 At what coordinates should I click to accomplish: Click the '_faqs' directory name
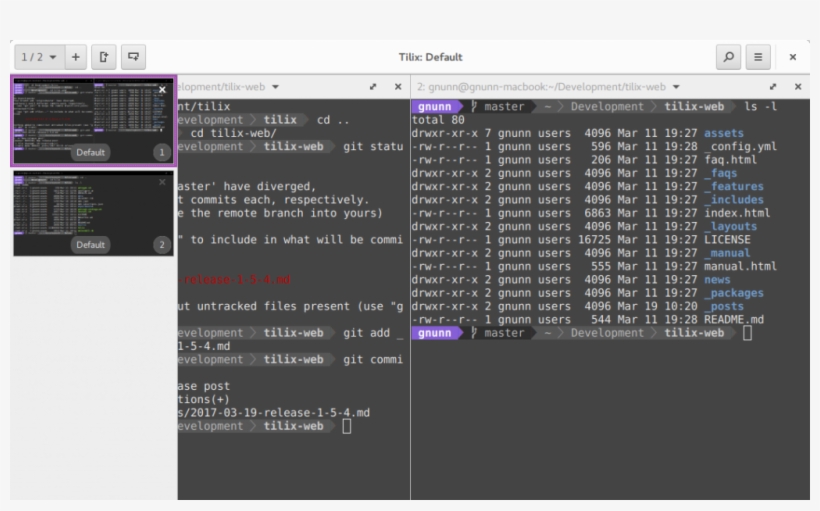pos(721,173)
